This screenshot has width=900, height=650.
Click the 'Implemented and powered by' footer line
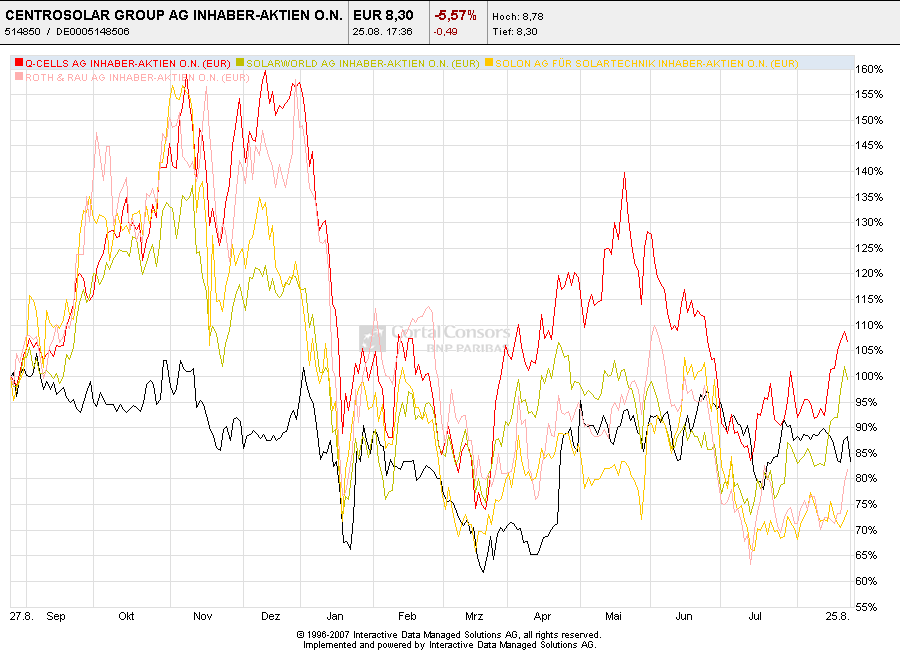pos(449,644)
